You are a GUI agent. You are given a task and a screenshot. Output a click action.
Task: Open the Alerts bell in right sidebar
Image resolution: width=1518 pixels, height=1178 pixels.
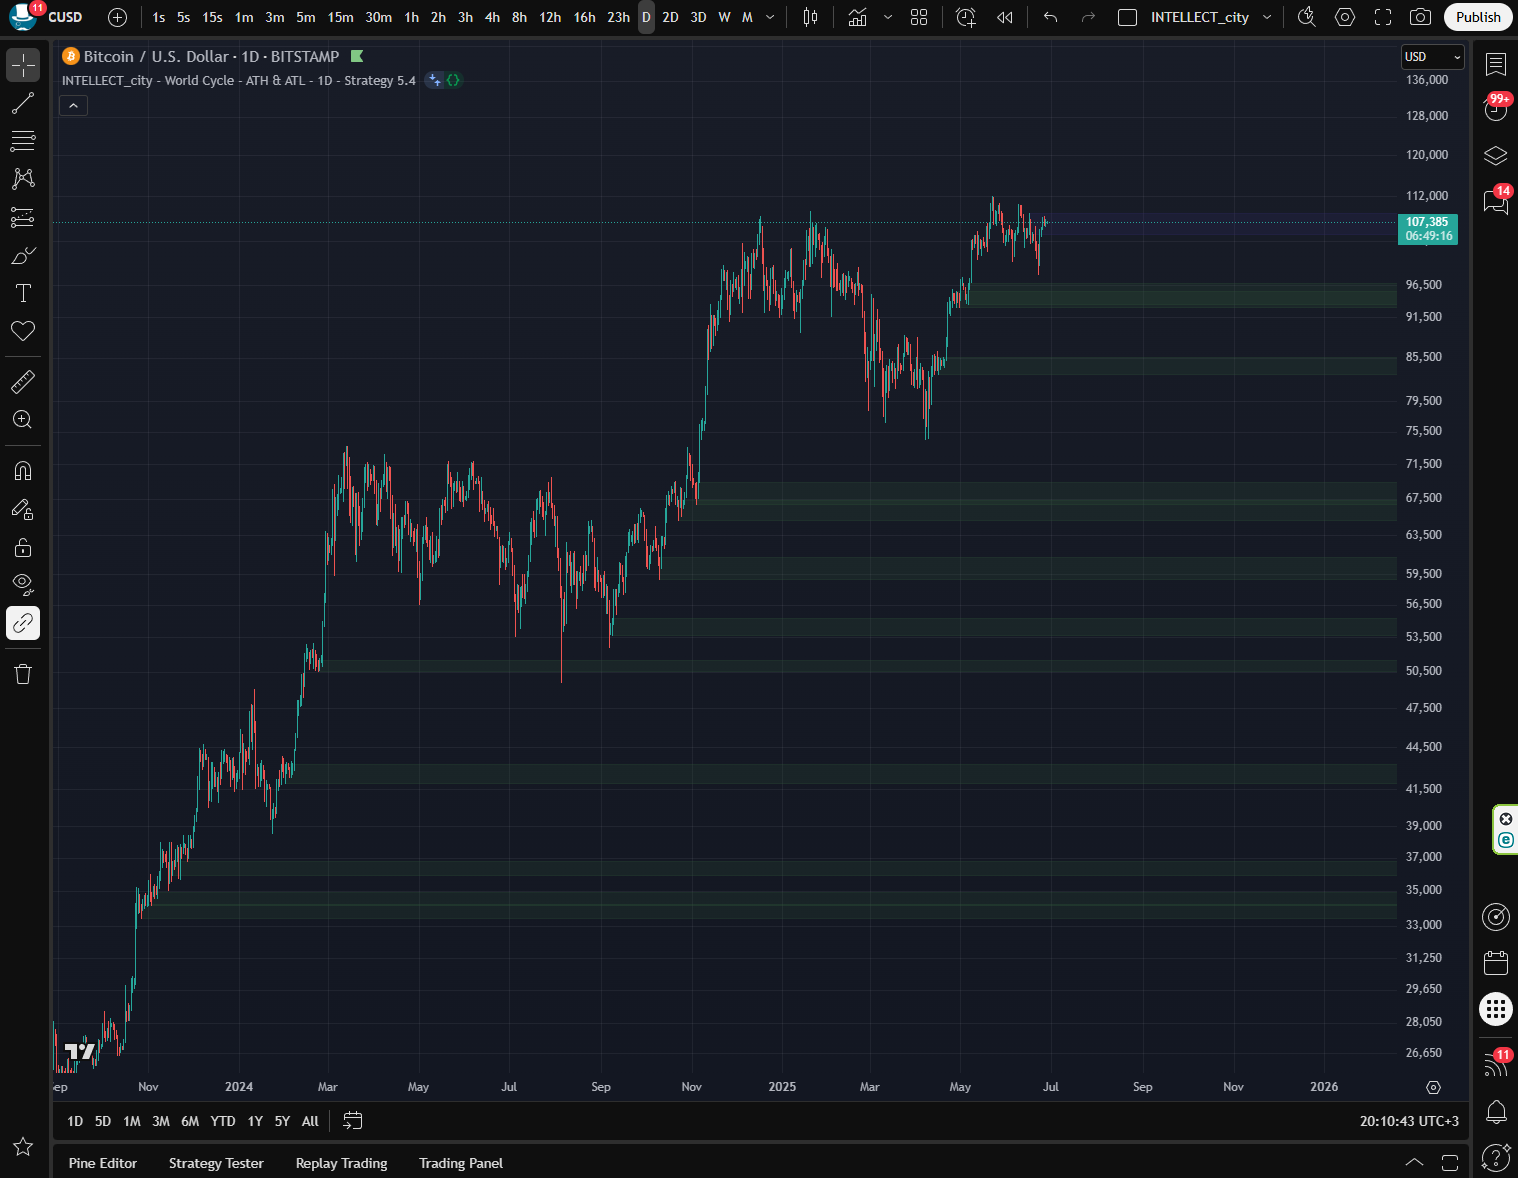1496,1111
